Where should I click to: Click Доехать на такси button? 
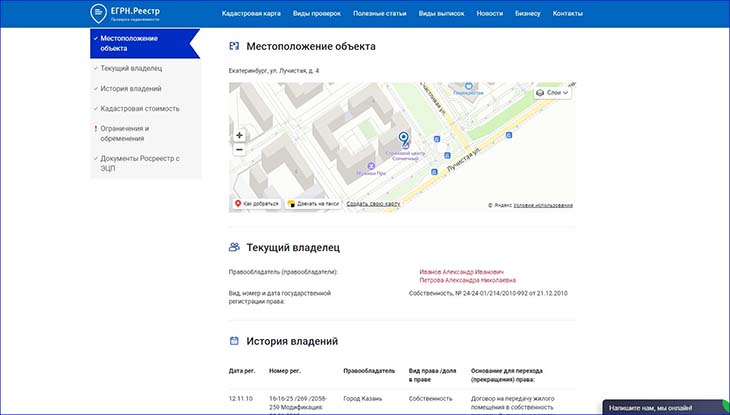pos(313,204)
